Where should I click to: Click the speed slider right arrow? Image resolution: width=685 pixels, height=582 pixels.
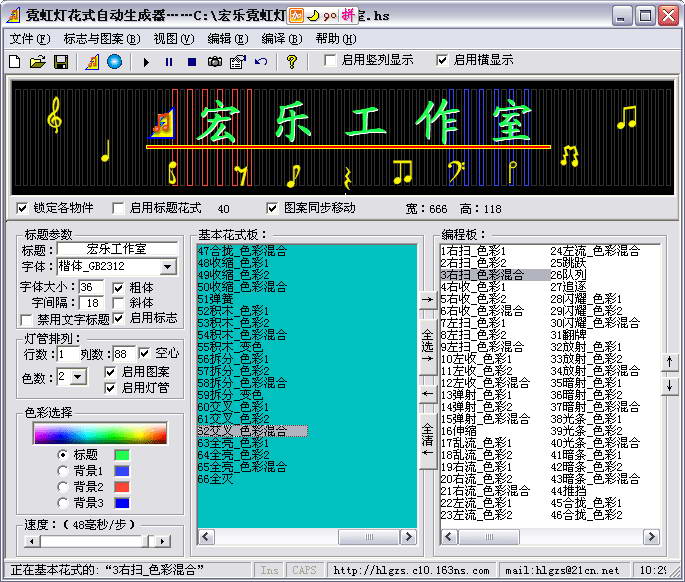(163, 541)
